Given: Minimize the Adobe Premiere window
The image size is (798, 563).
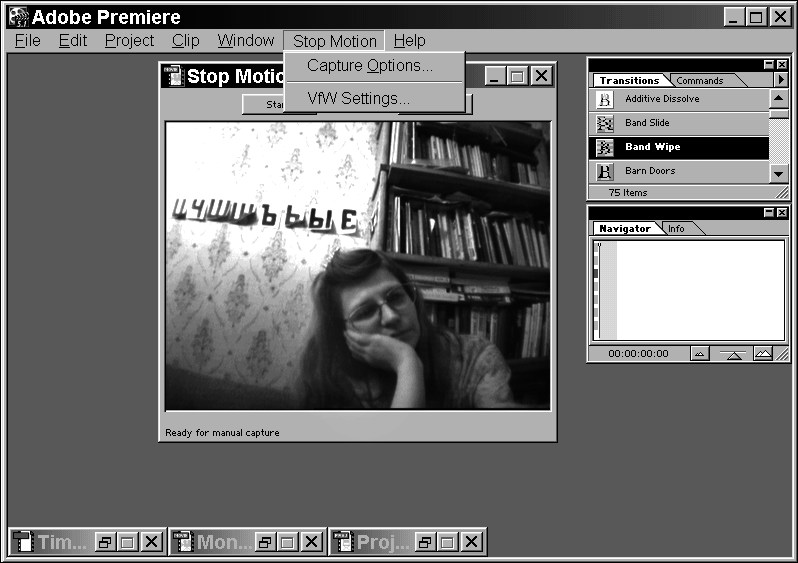Looking at the screenshot, I should pyautogui.click(x=733, y=17).
